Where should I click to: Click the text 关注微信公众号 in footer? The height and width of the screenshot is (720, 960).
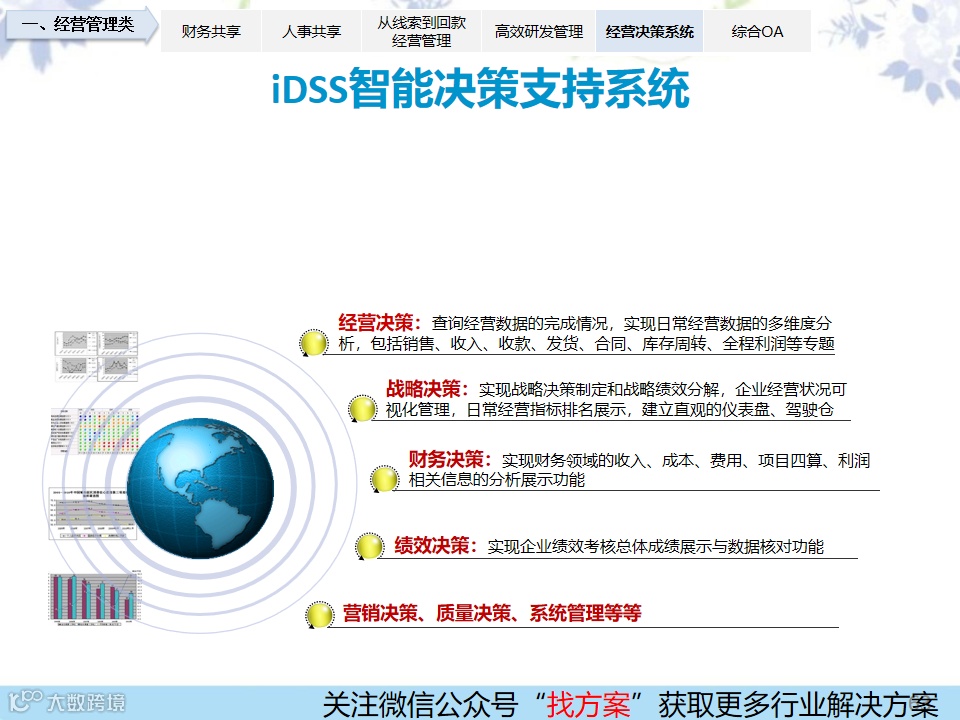420,704
